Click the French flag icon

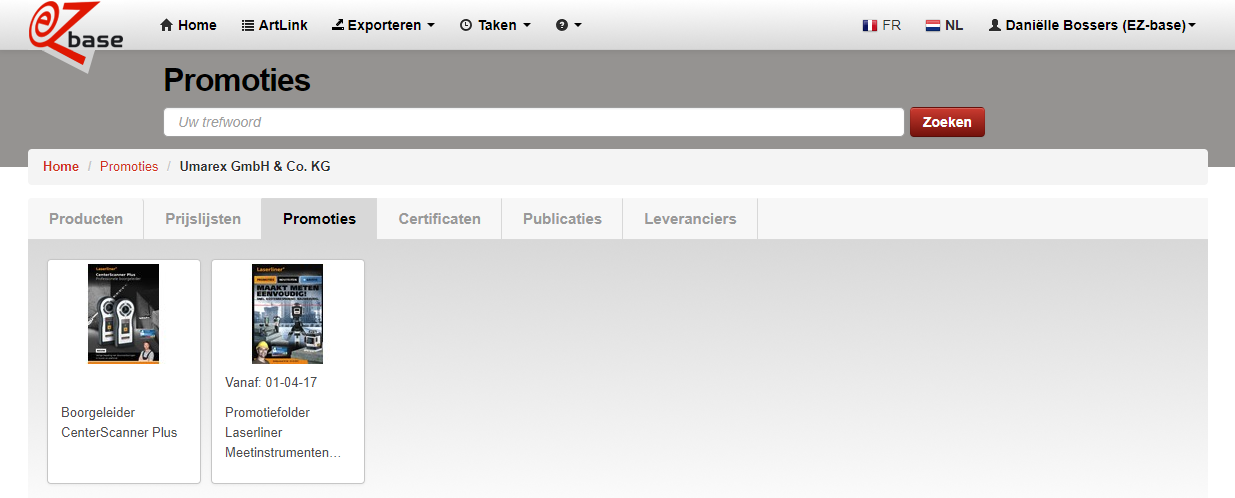pos(870,25)
